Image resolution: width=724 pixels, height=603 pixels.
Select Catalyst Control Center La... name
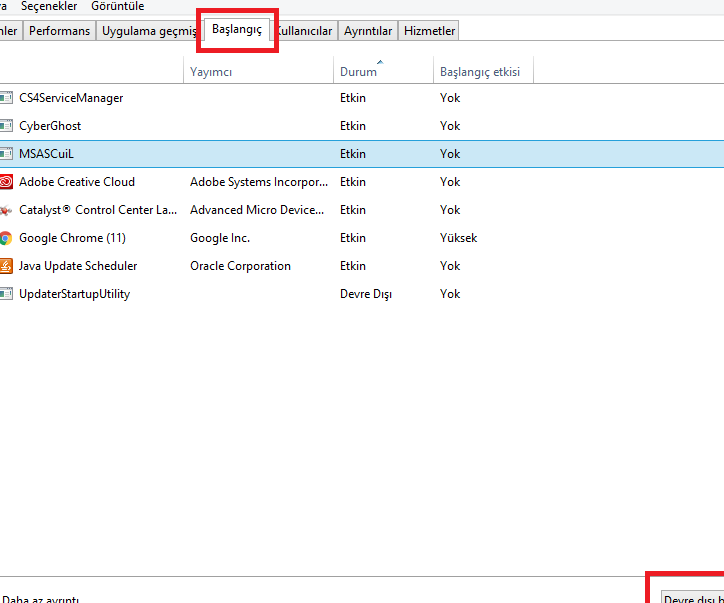pos(98,210)
